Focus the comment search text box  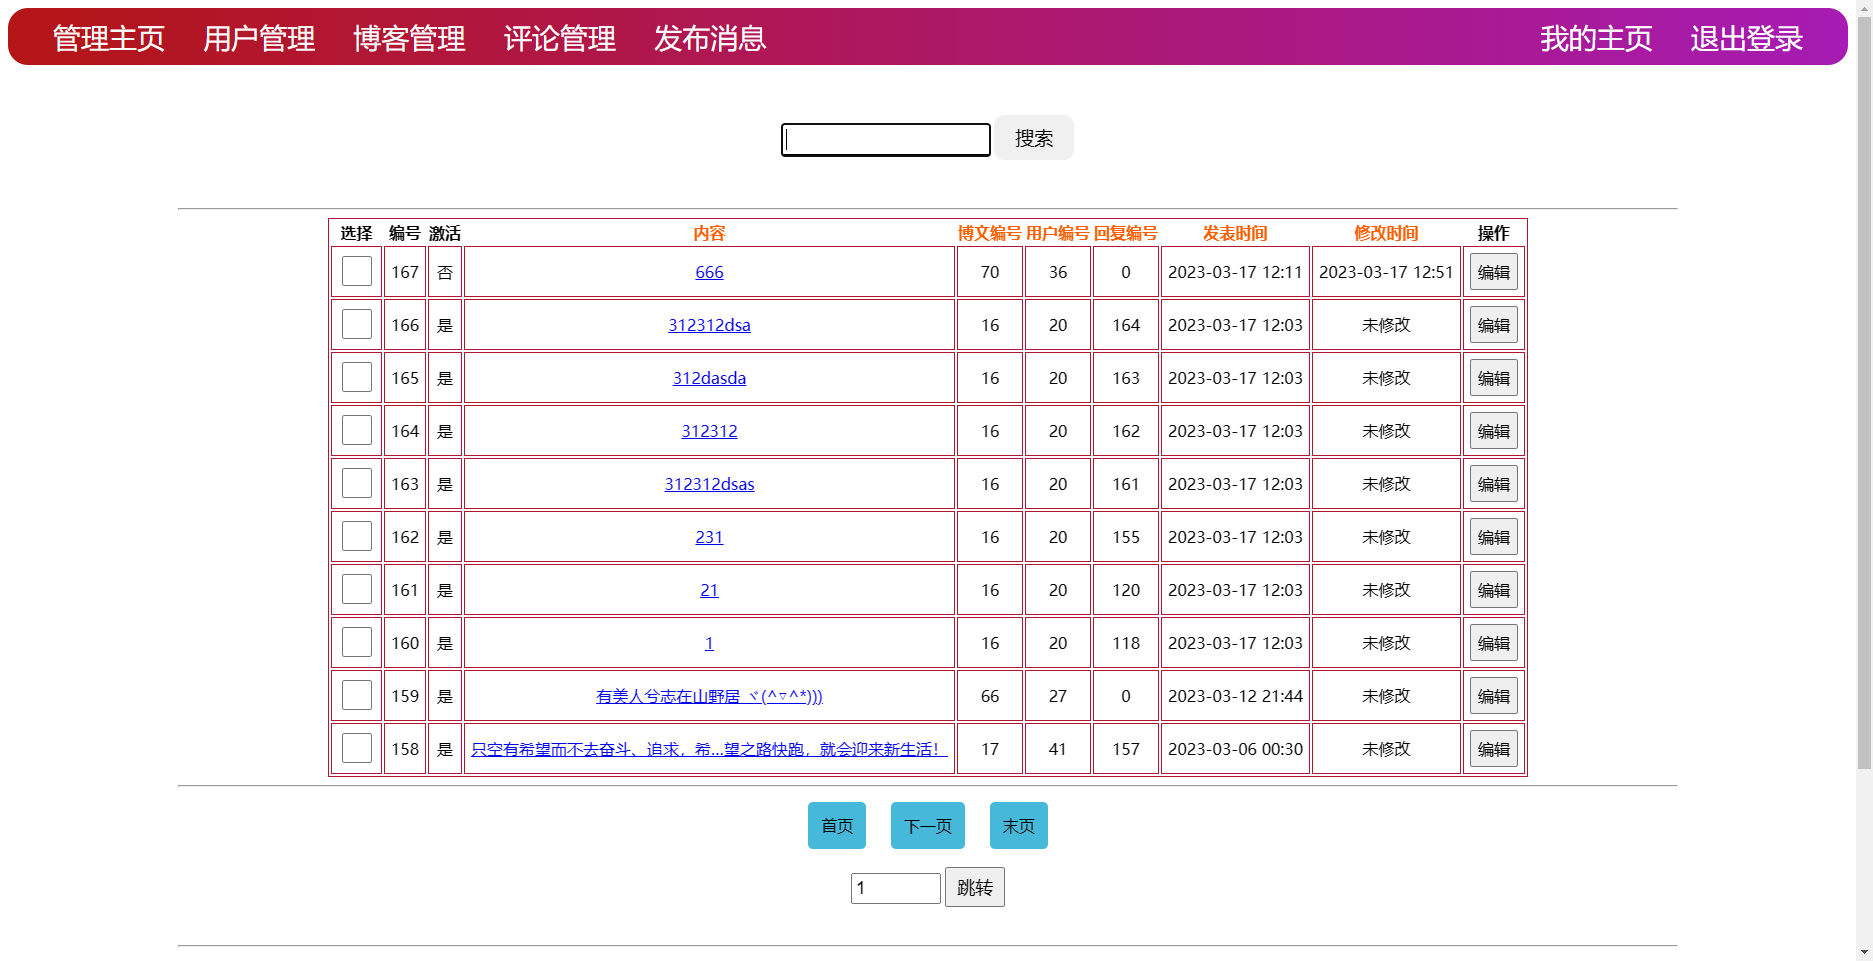coord(885,139)
